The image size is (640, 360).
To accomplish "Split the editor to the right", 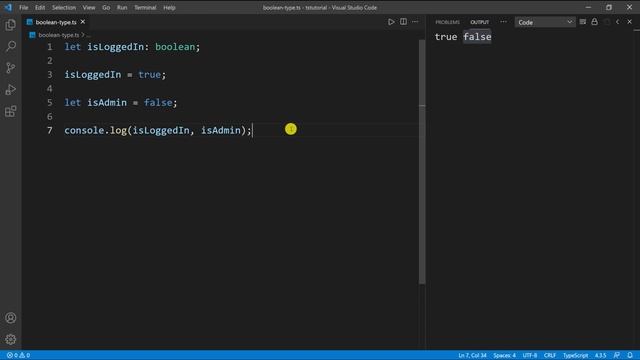I will pyautogui.click(x=403, y=22).
